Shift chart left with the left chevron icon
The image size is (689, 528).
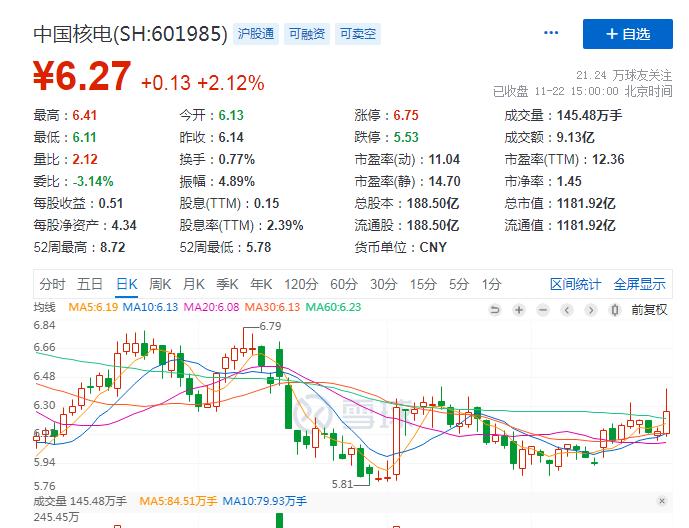click(567, 310)
